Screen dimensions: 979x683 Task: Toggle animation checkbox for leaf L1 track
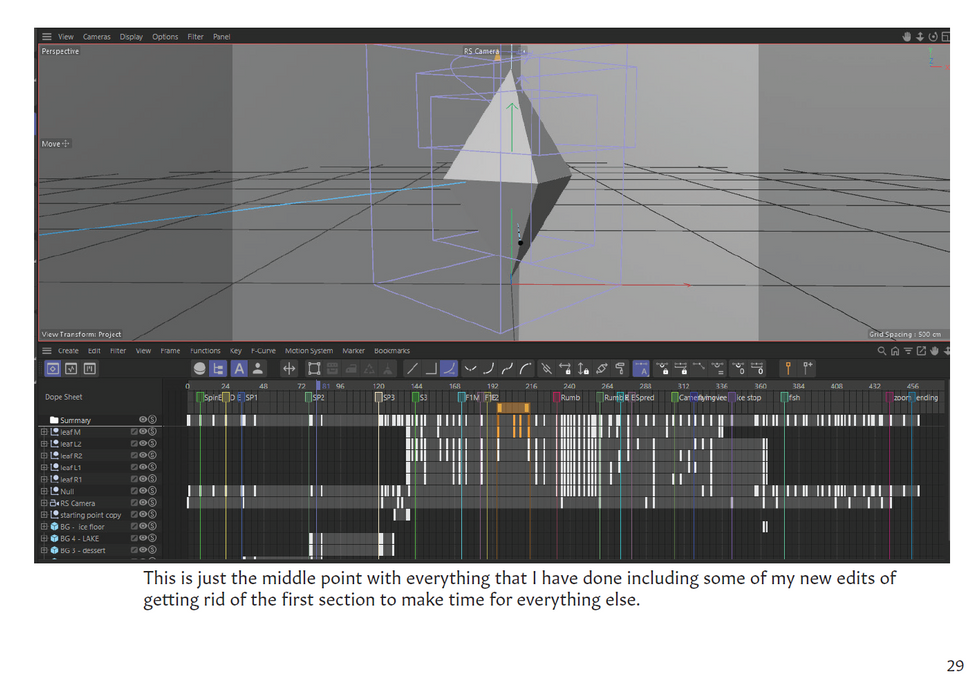click(134, 468)
